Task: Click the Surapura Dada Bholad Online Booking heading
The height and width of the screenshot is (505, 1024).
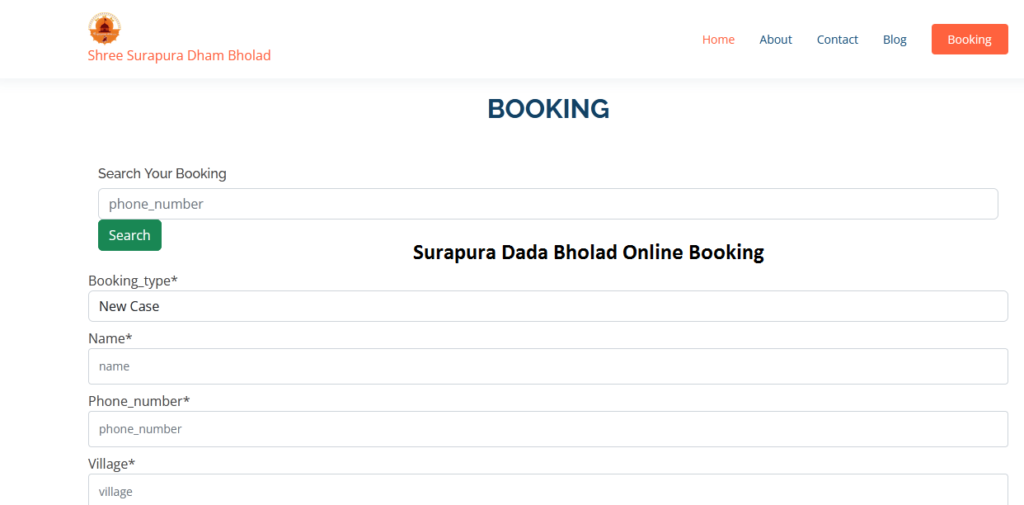Action: [x=588, y=252]
